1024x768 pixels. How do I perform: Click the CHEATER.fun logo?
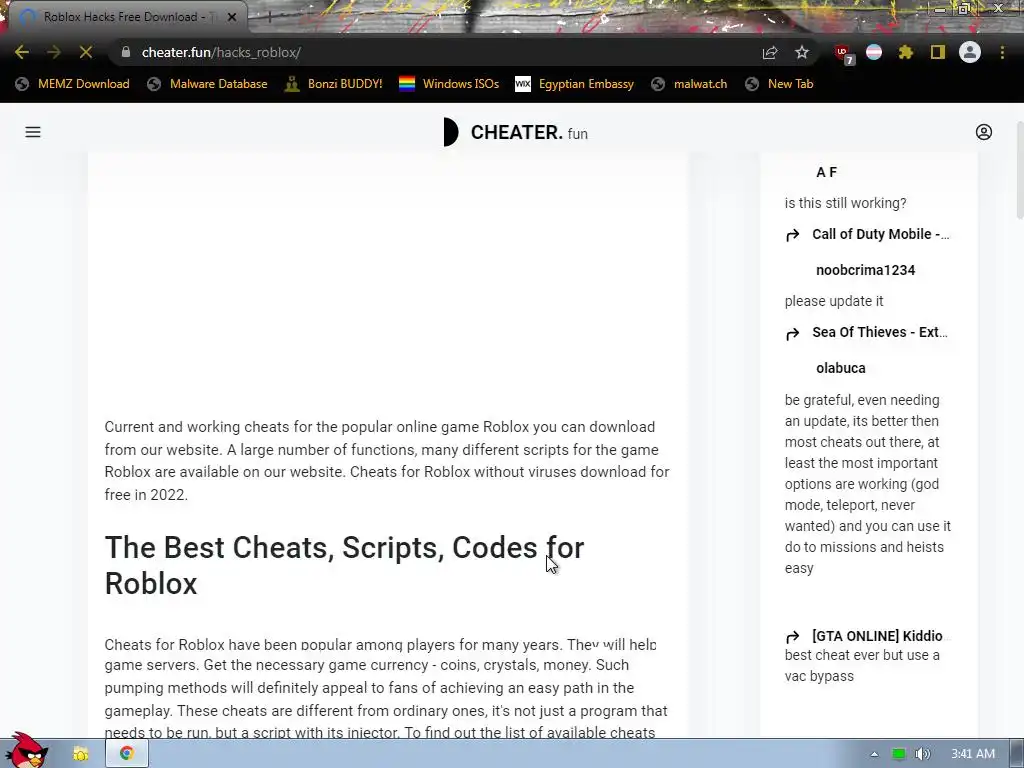click(516, 132)
